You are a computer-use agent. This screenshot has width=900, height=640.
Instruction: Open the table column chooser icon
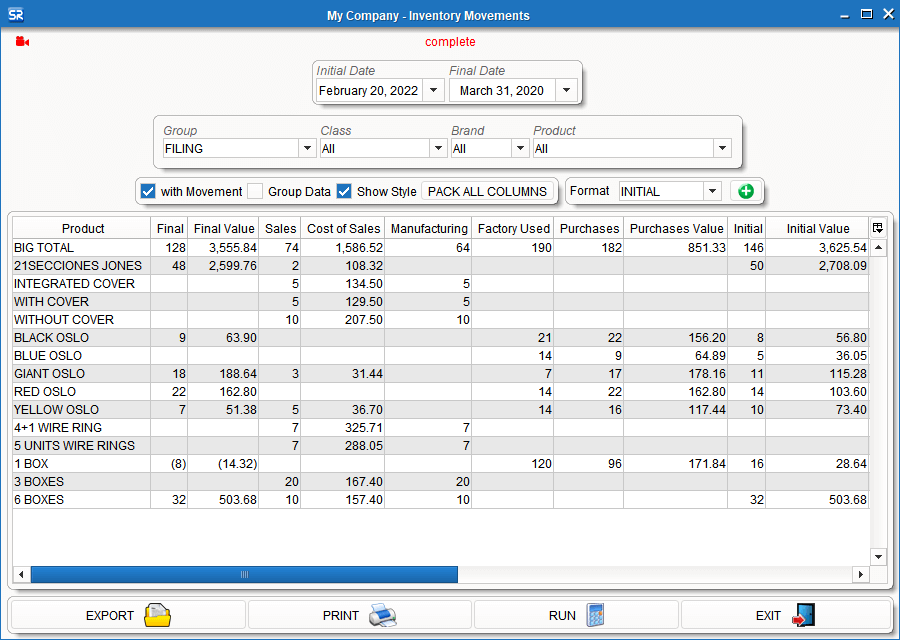tap(878, 228)
